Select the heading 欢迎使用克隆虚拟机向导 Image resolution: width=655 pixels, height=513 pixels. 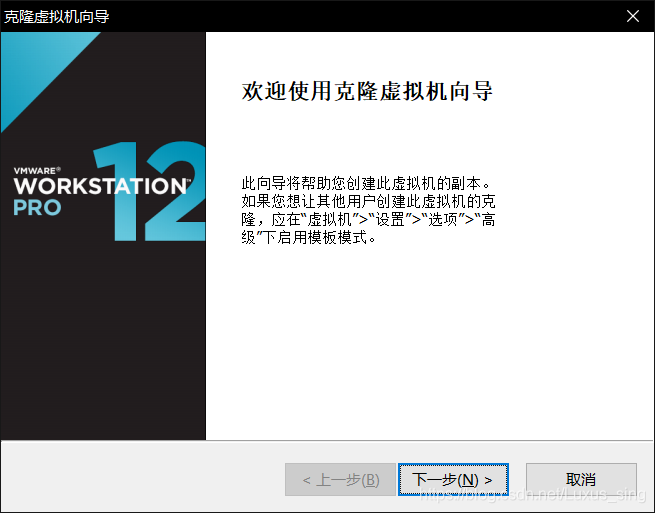tap(367, 91)
